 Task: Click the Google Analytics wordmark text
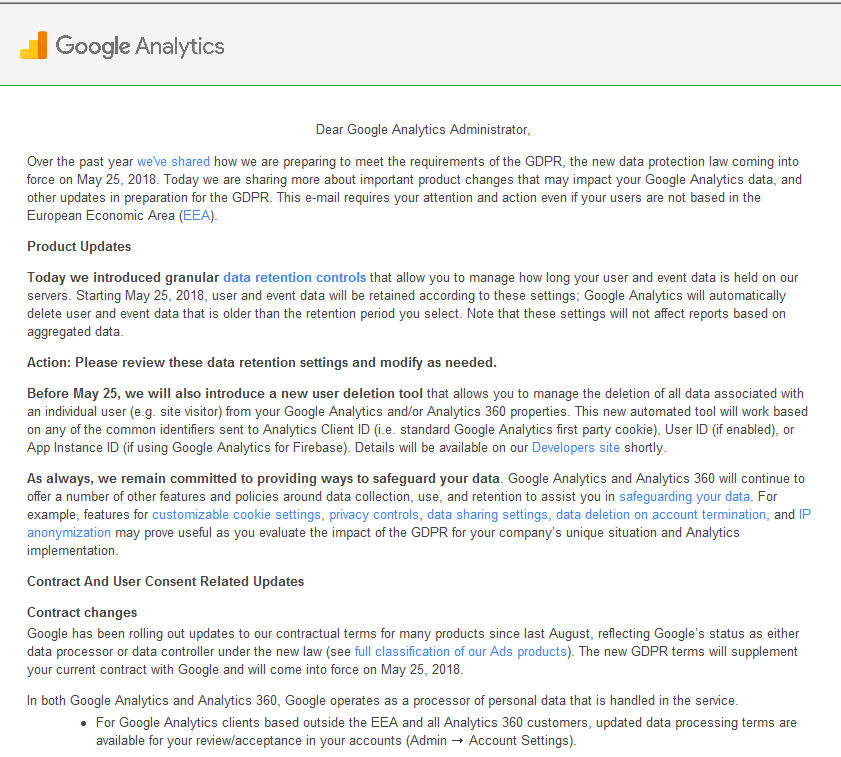(x=140, y=46)
